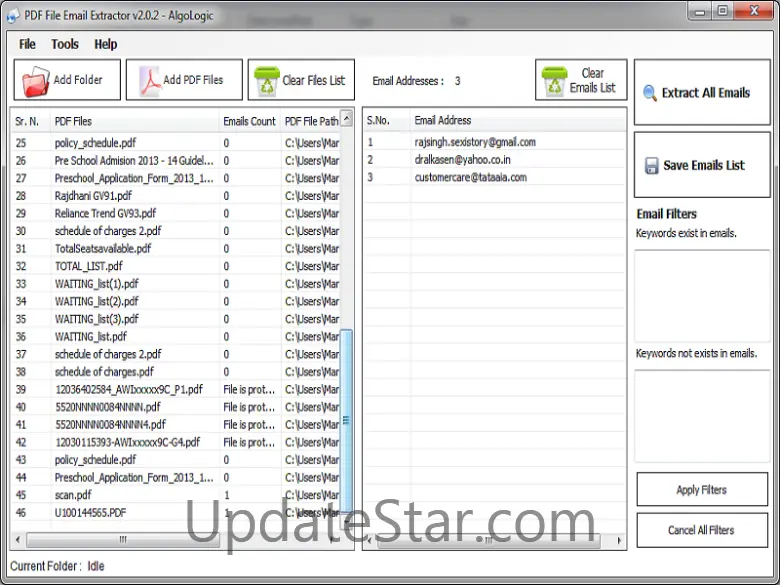Select row 25 policy_schedule.pdf

coord(177,143)
